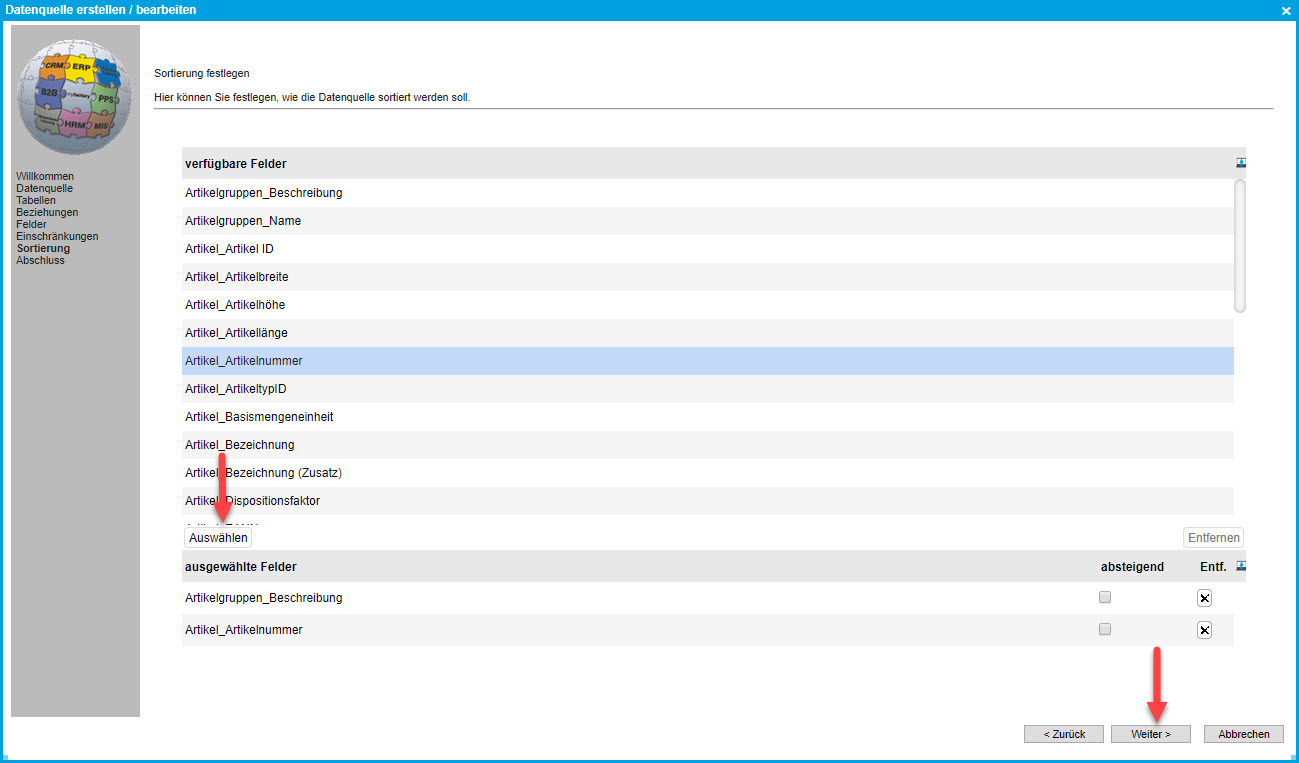Close the Datenquelle erstellen / bearbeiten dialog

pos(1286,10)
